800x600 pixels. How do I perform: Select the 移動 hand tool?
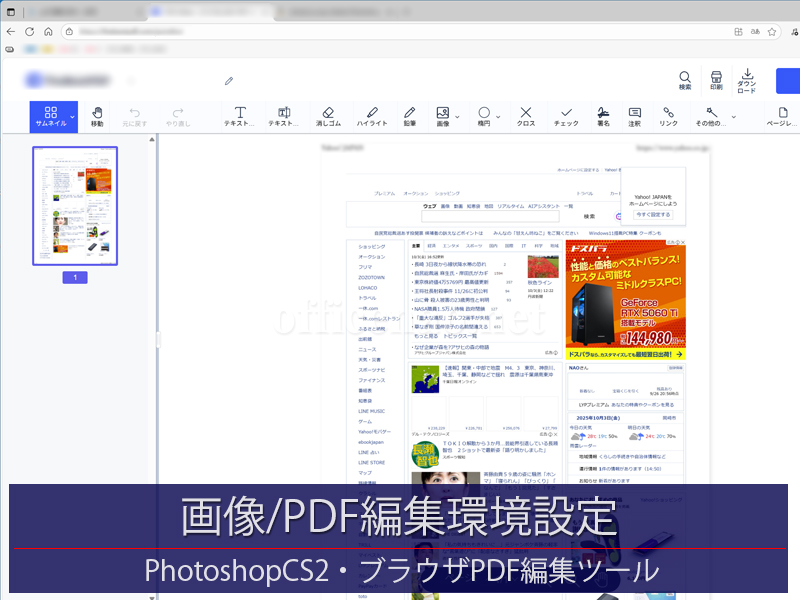[97, 116]
